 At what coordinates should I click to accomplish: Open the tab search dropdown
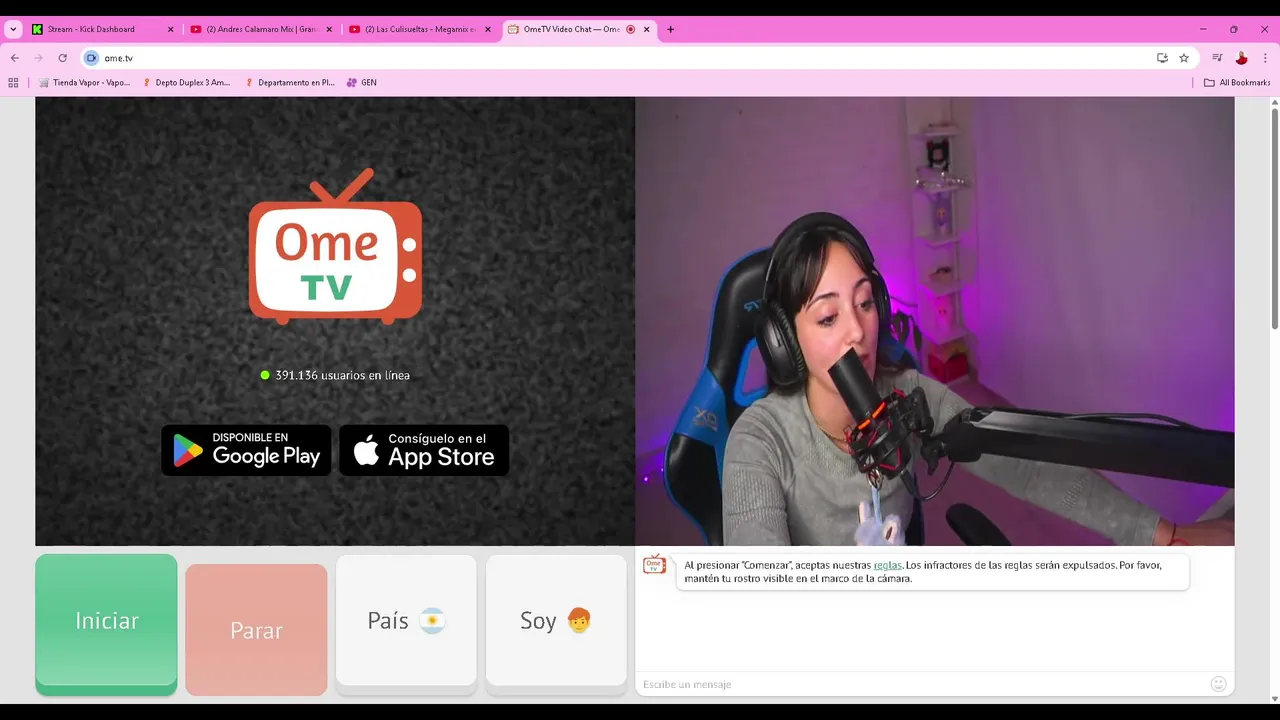point(13,29)
